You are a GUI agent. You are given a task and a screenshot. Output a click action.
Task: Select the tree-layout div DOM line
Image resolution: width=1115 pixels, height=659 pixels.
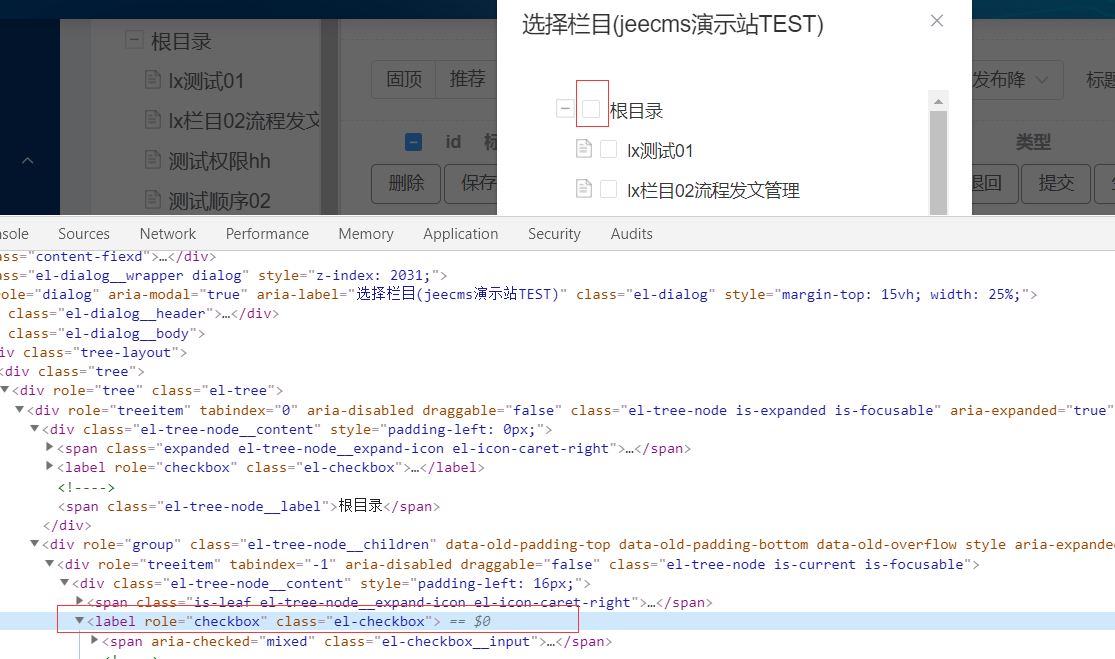pos(94,353)
